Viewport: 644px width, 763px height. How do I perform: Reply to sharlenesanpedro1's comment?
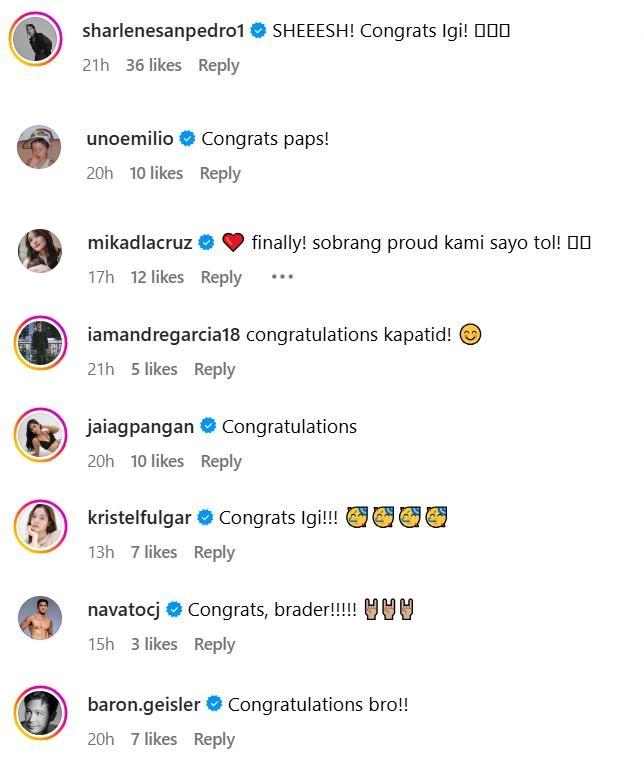pyautogui.click(x=218, y=65)
